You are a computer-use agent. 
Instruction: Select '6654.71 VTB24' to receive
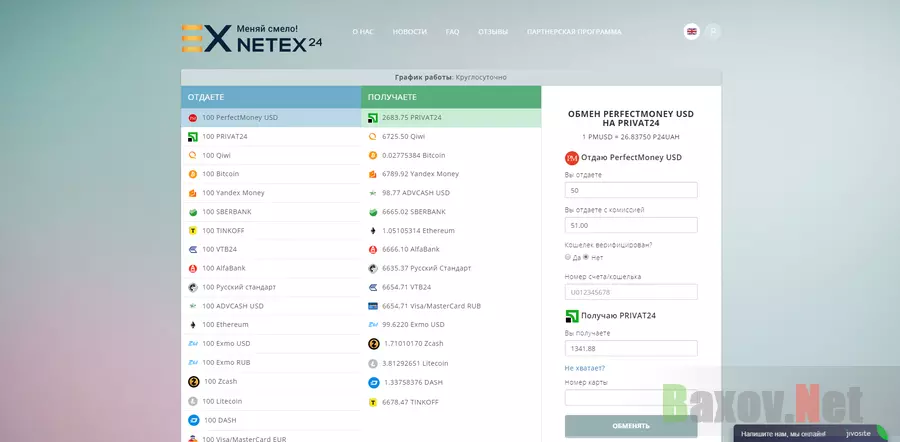coord(451,287)
